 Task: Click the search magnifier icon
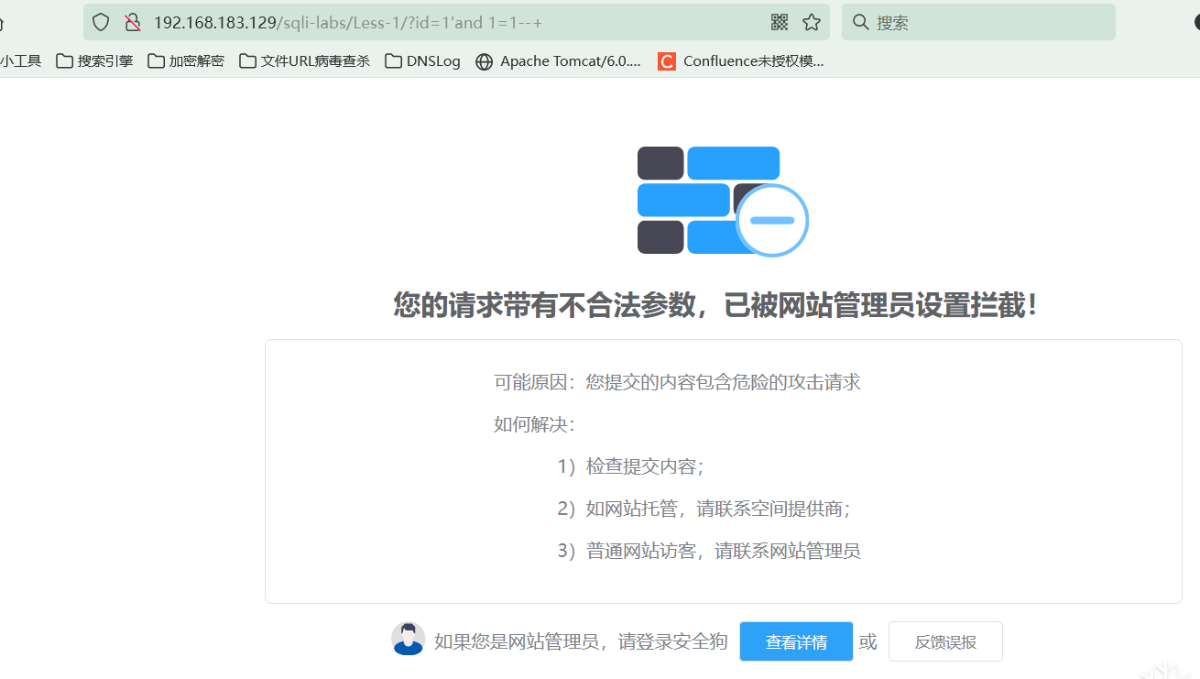pos(860,22)
